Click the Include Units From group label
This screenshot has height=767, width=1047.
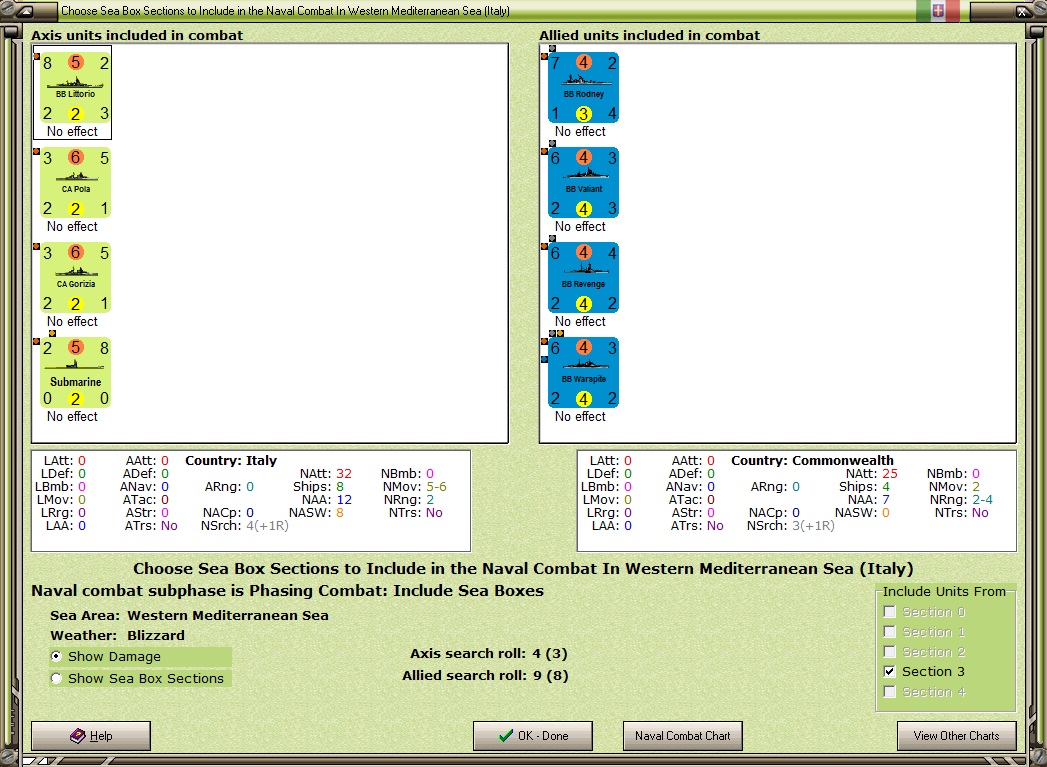pyautogui.click(x=944, y=591)
